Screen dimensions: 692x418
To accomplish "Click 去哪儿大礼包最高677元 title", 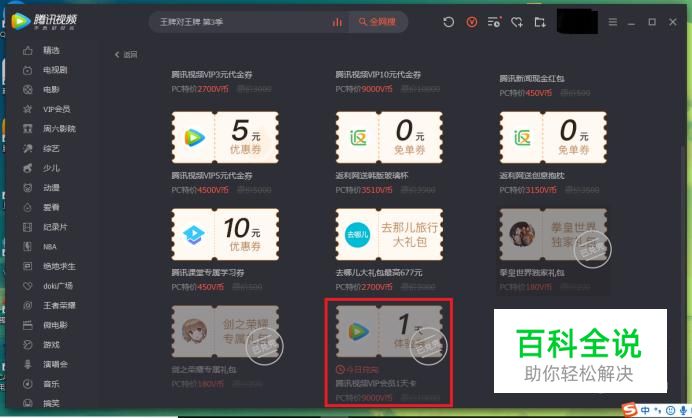I will pyautogui.click(x=379, y=273).
